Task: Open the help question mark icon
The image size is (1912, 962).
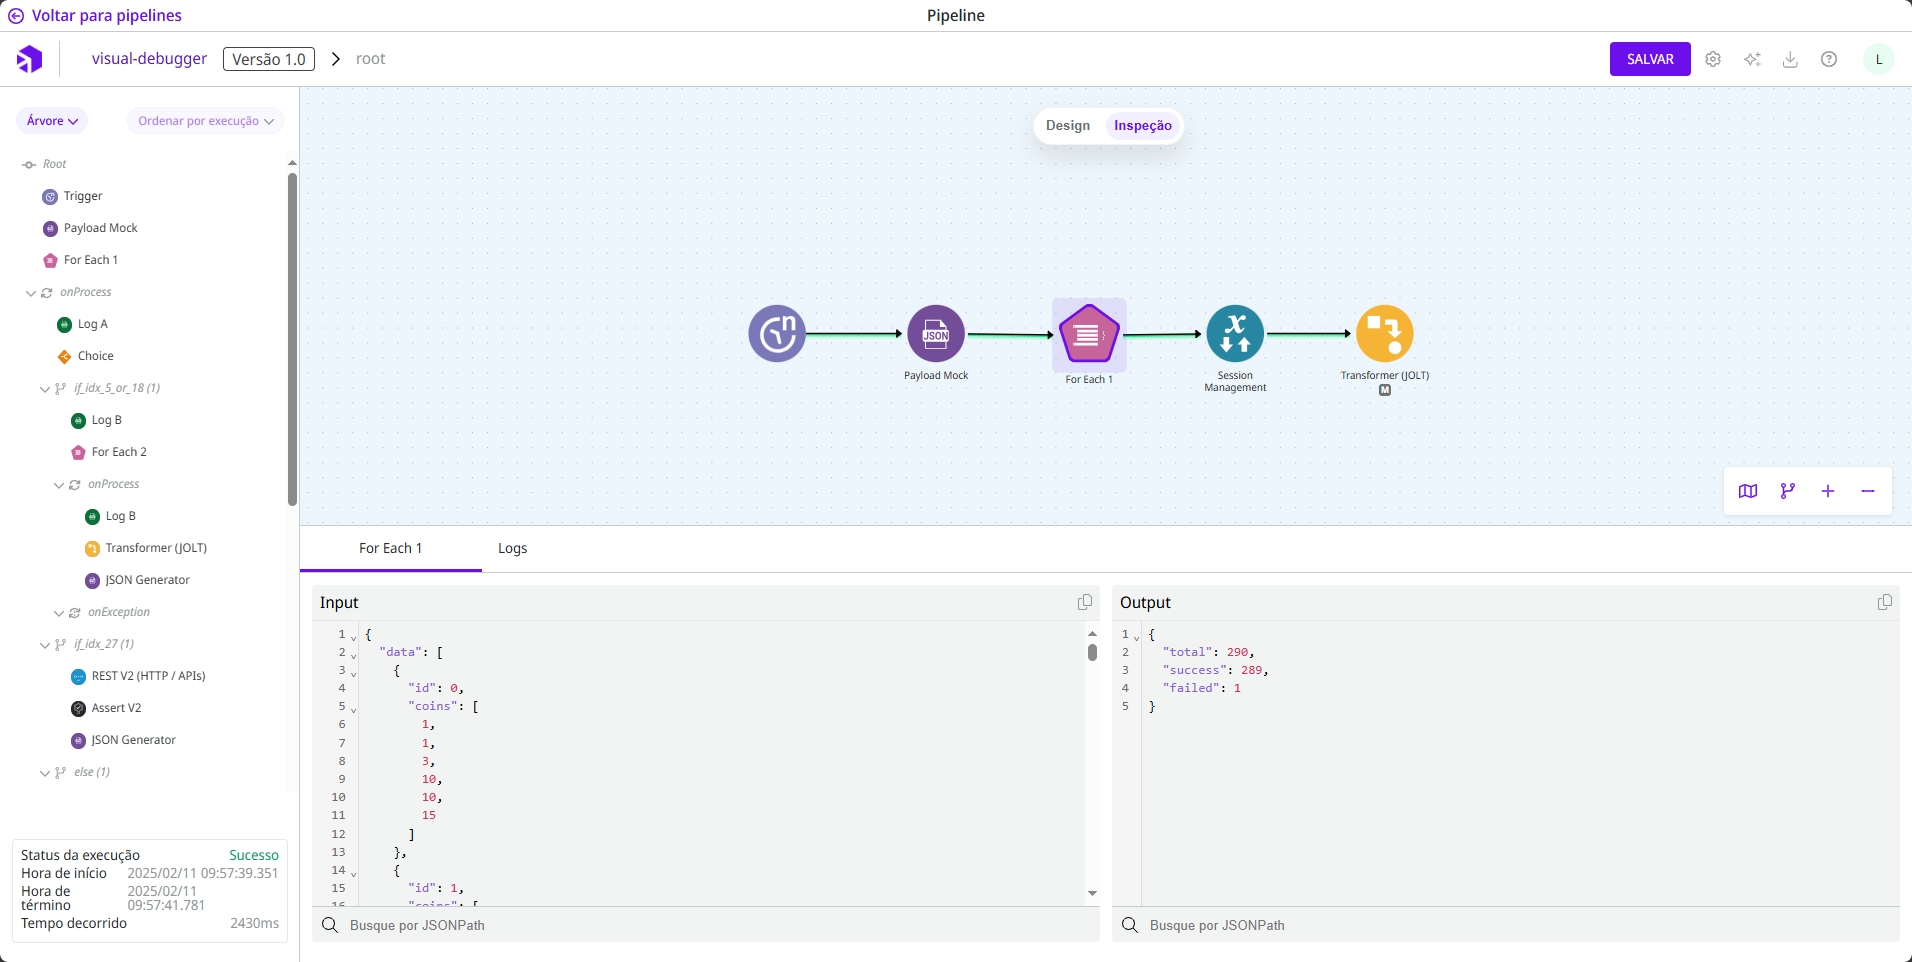Action: pyautogui.click(x=1829, y=59)
